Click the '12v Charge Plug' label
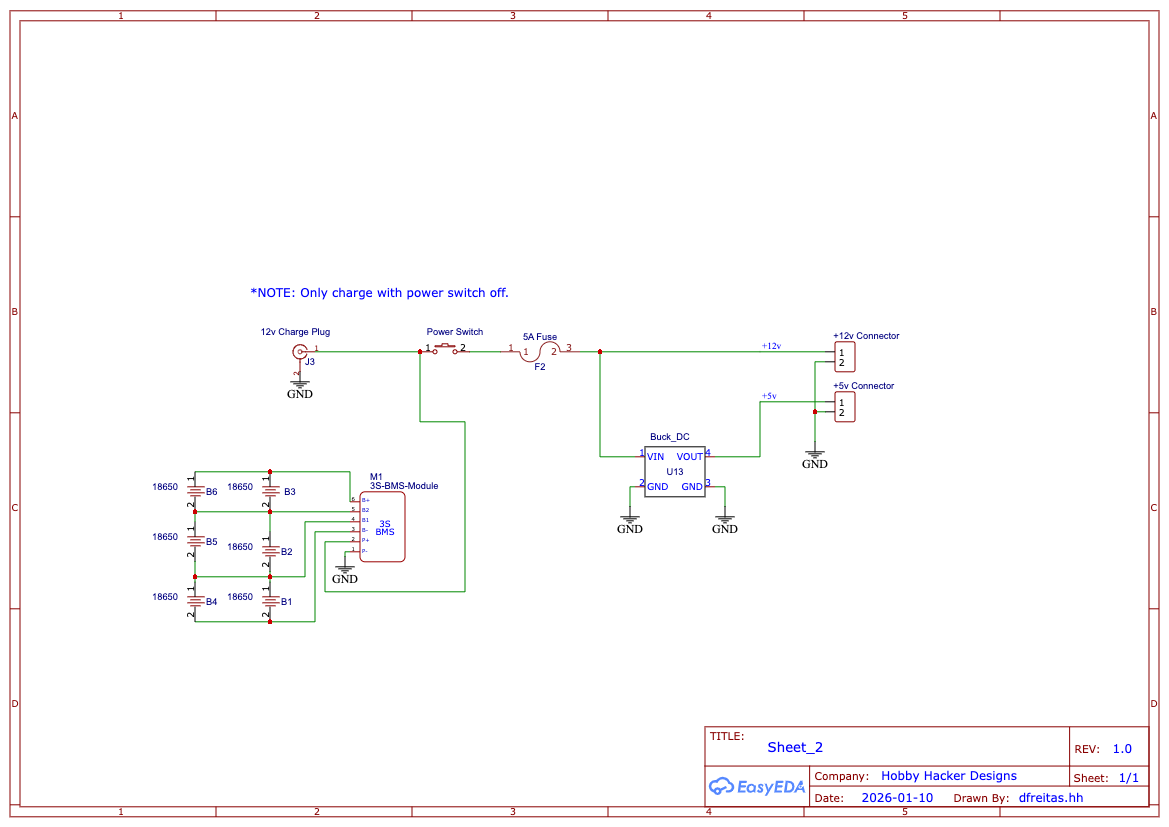 [x=295, y=332]
